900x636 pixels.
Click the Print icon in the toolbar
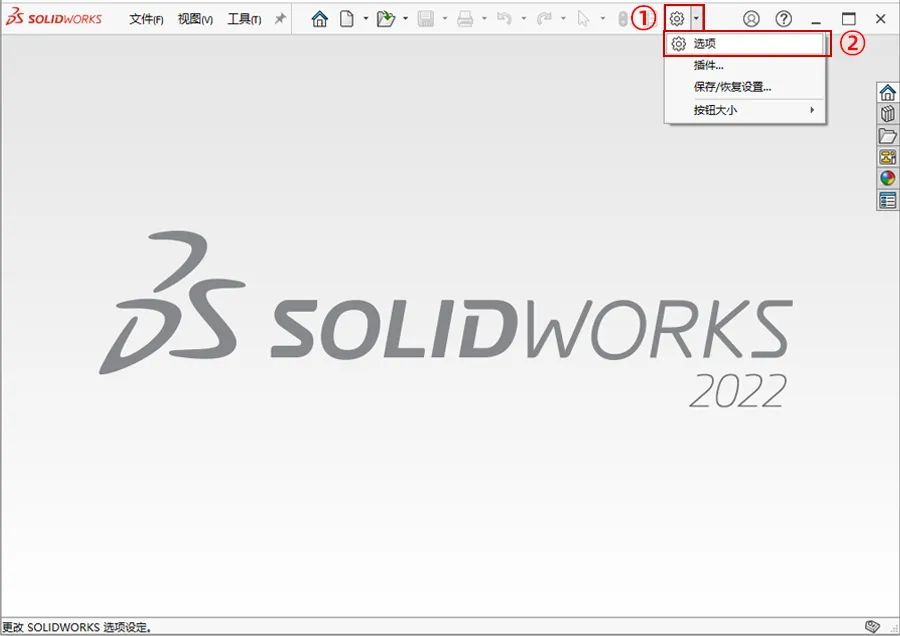(x=465, y=19)
